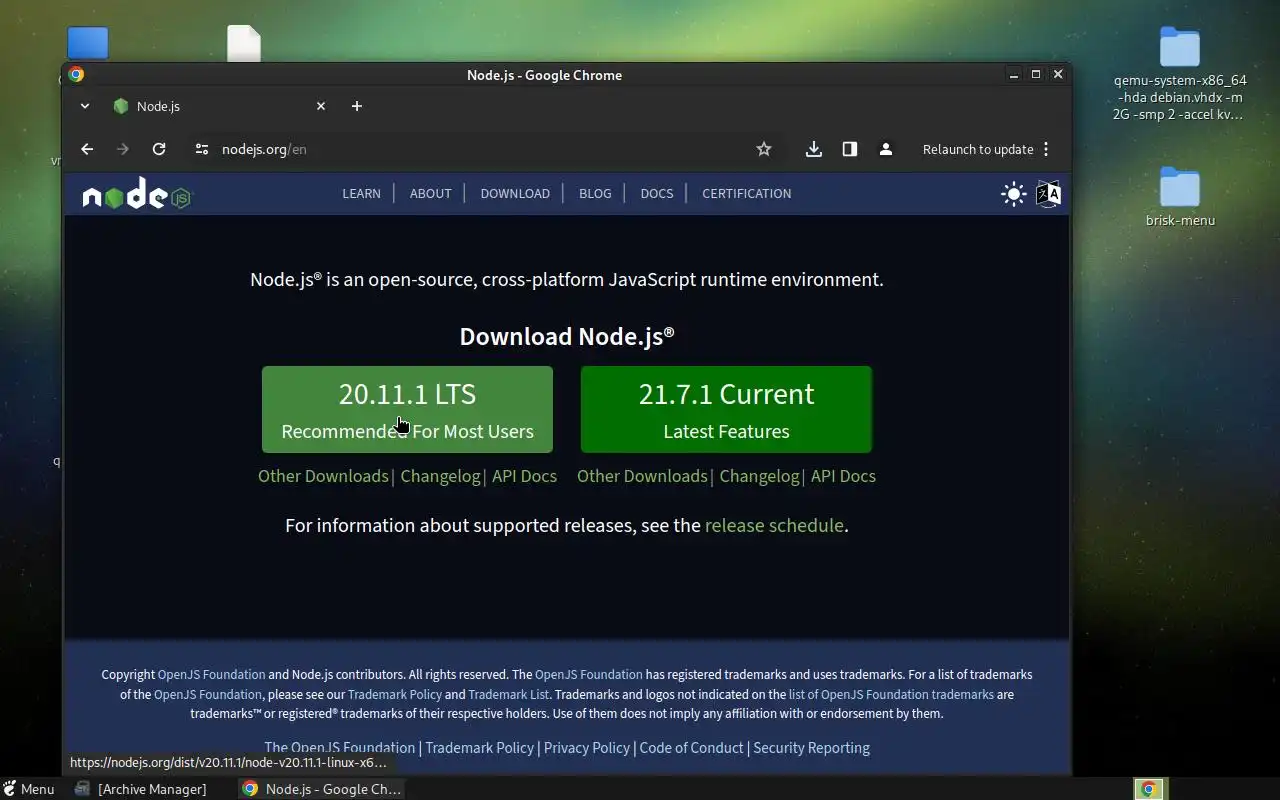
Task: Open the DOCS menu item
Action: (x=657, y=194)
